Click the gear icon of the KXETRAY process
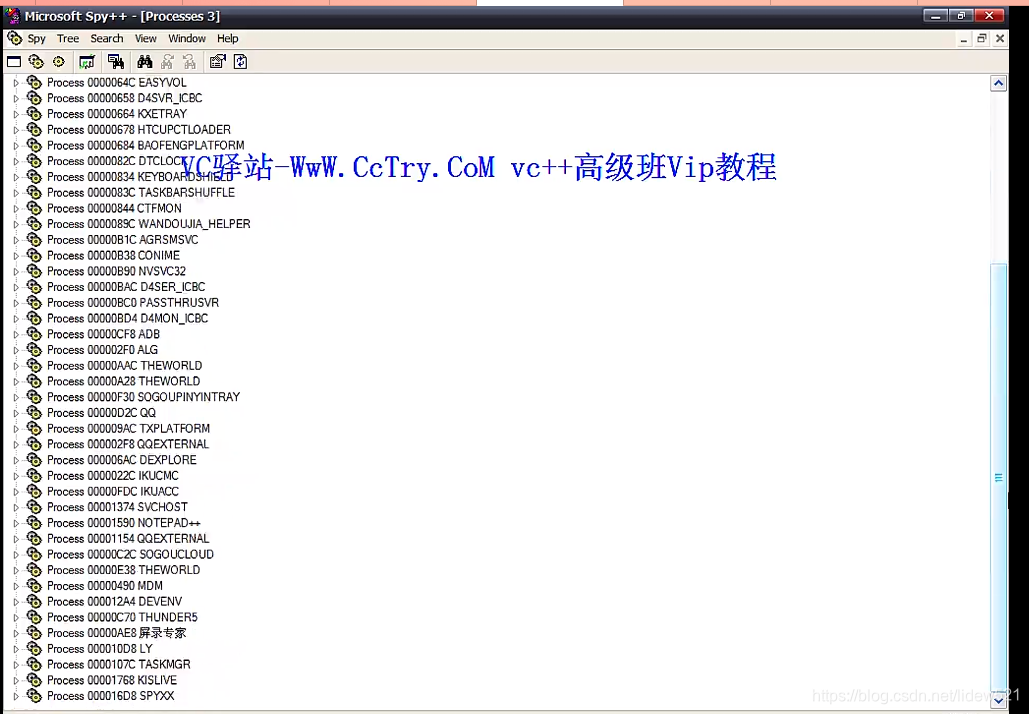 tap(34, 114)
